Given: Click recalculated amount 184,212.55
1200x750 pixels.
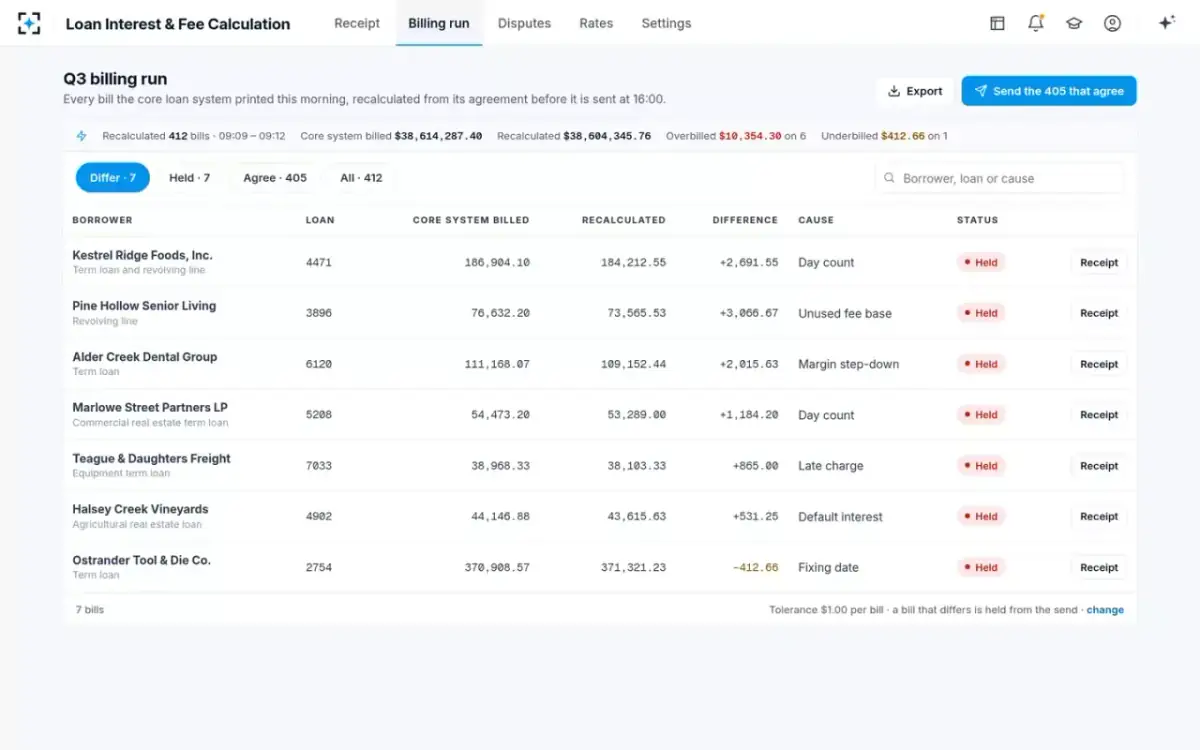Looking at the screenshot, I should point(633,263).
